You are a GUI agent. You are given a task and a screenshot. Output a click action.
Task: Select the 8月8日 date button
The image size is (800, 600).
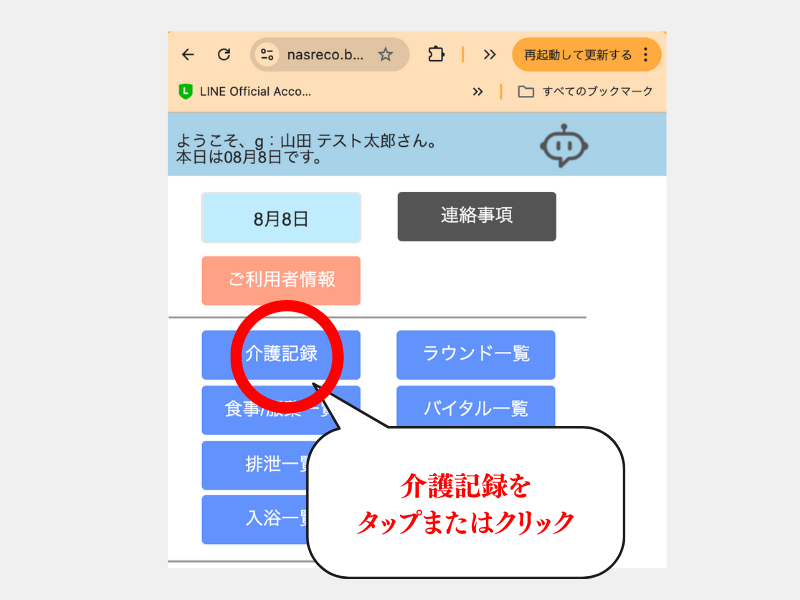click(x=281, y=218)
